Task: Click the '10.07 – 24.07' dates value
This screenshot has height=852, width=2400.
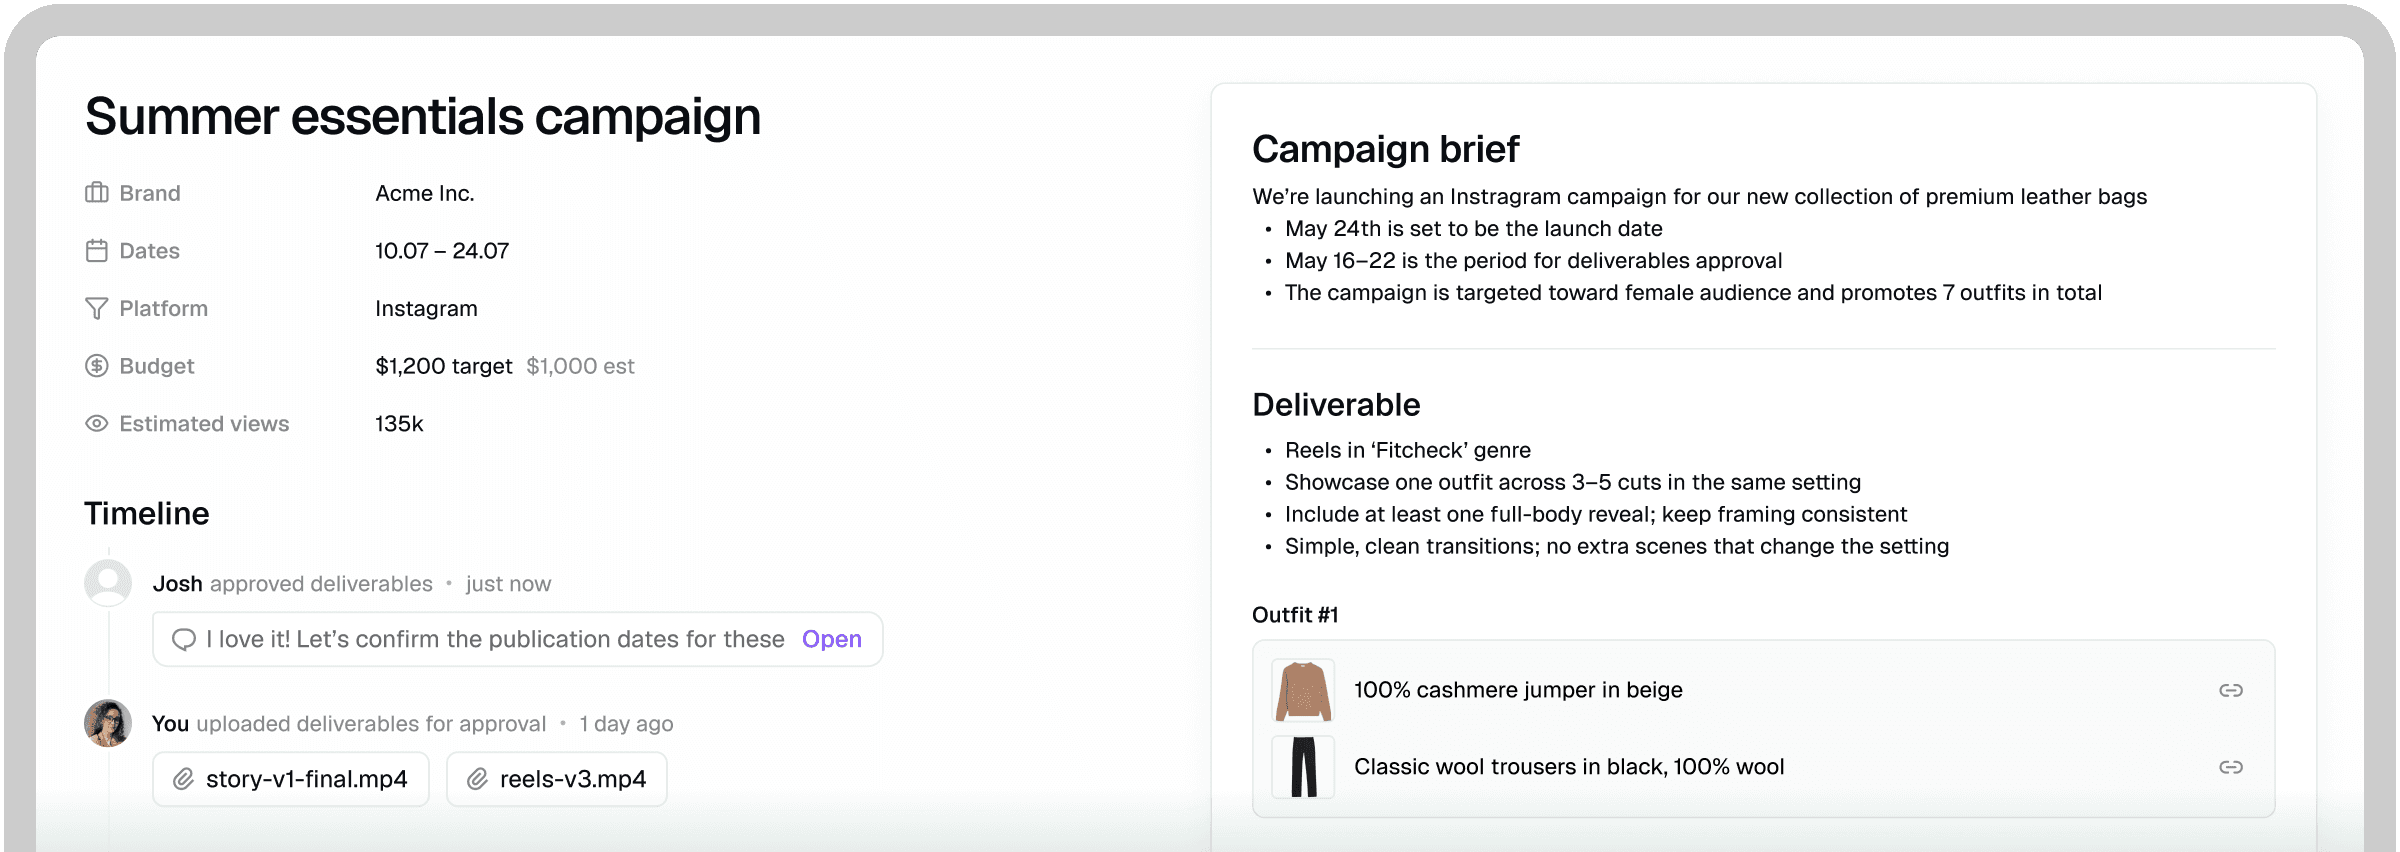Action: [442, 251]
